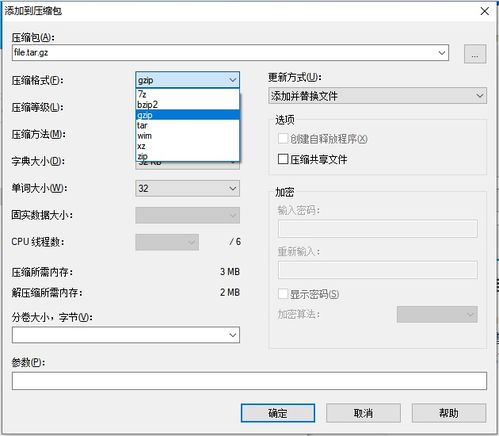Select wim archive format option
Image resolution: width=499 pixels, height=436 pixels.
(x=188, y=136)
